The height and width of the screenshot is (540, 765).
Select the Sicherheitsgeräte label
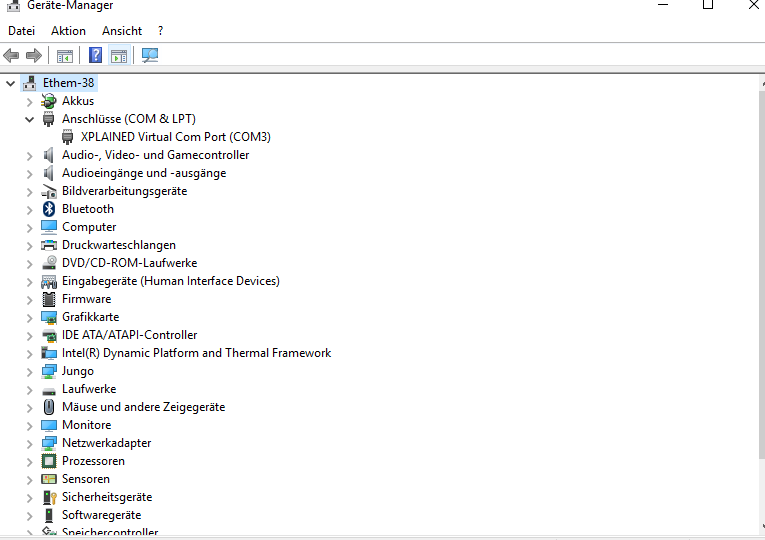point(107,497)
